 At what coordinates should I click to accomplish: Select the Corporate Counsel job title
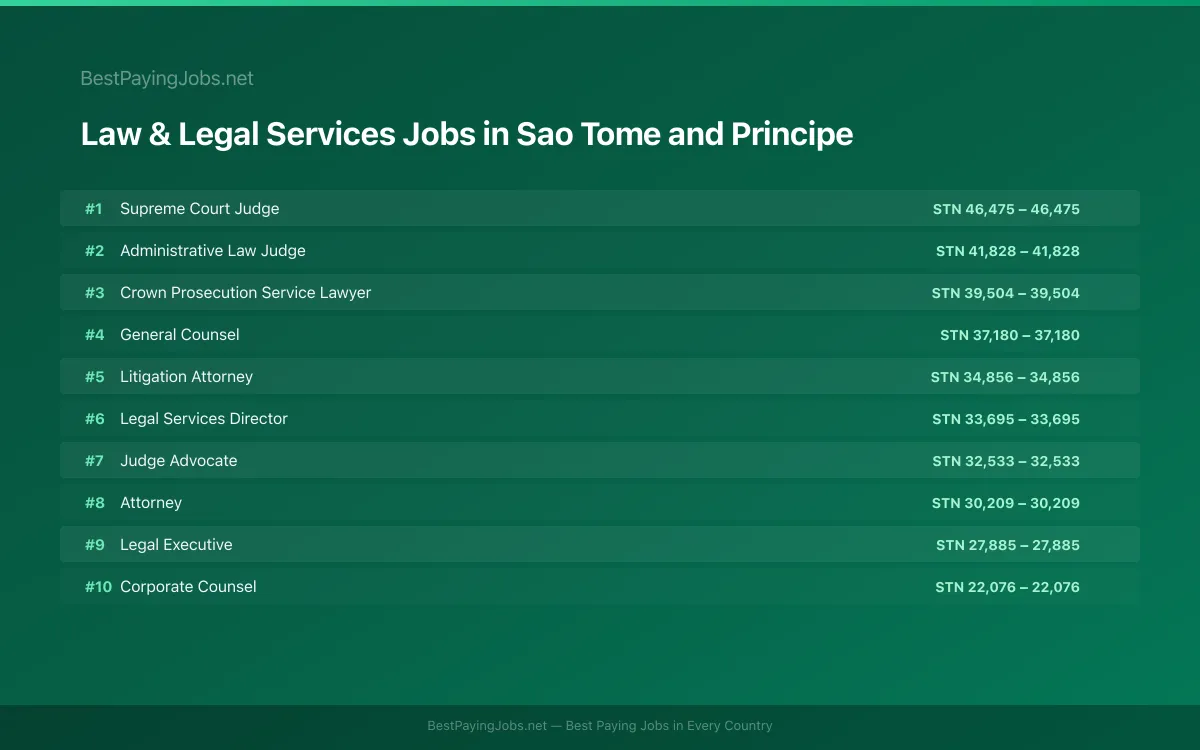[188, 587]
